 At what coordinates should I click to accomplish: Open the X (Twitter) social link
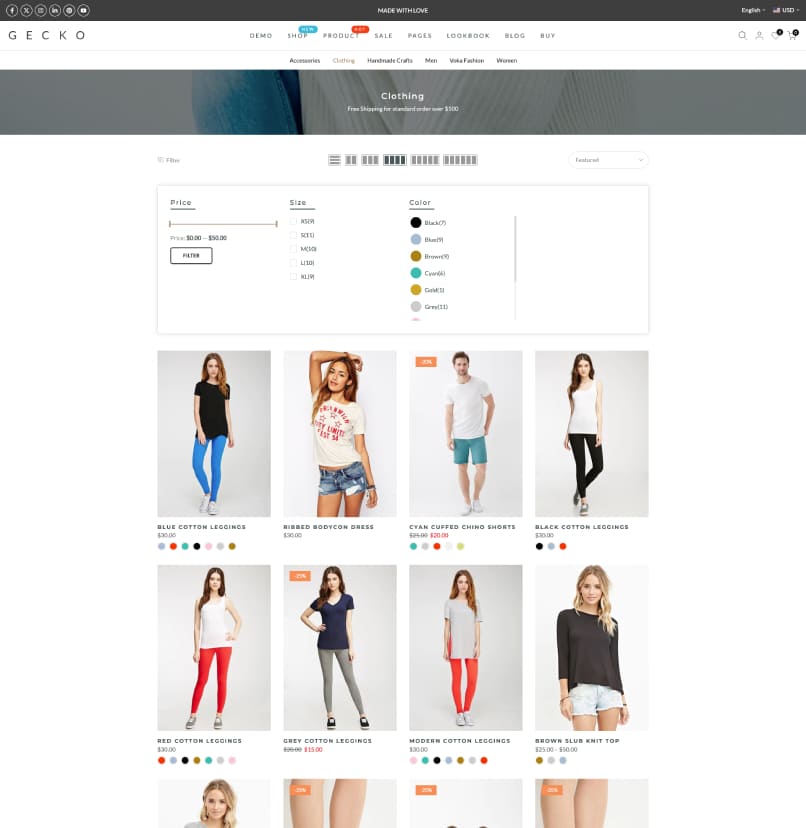(26, 11)
